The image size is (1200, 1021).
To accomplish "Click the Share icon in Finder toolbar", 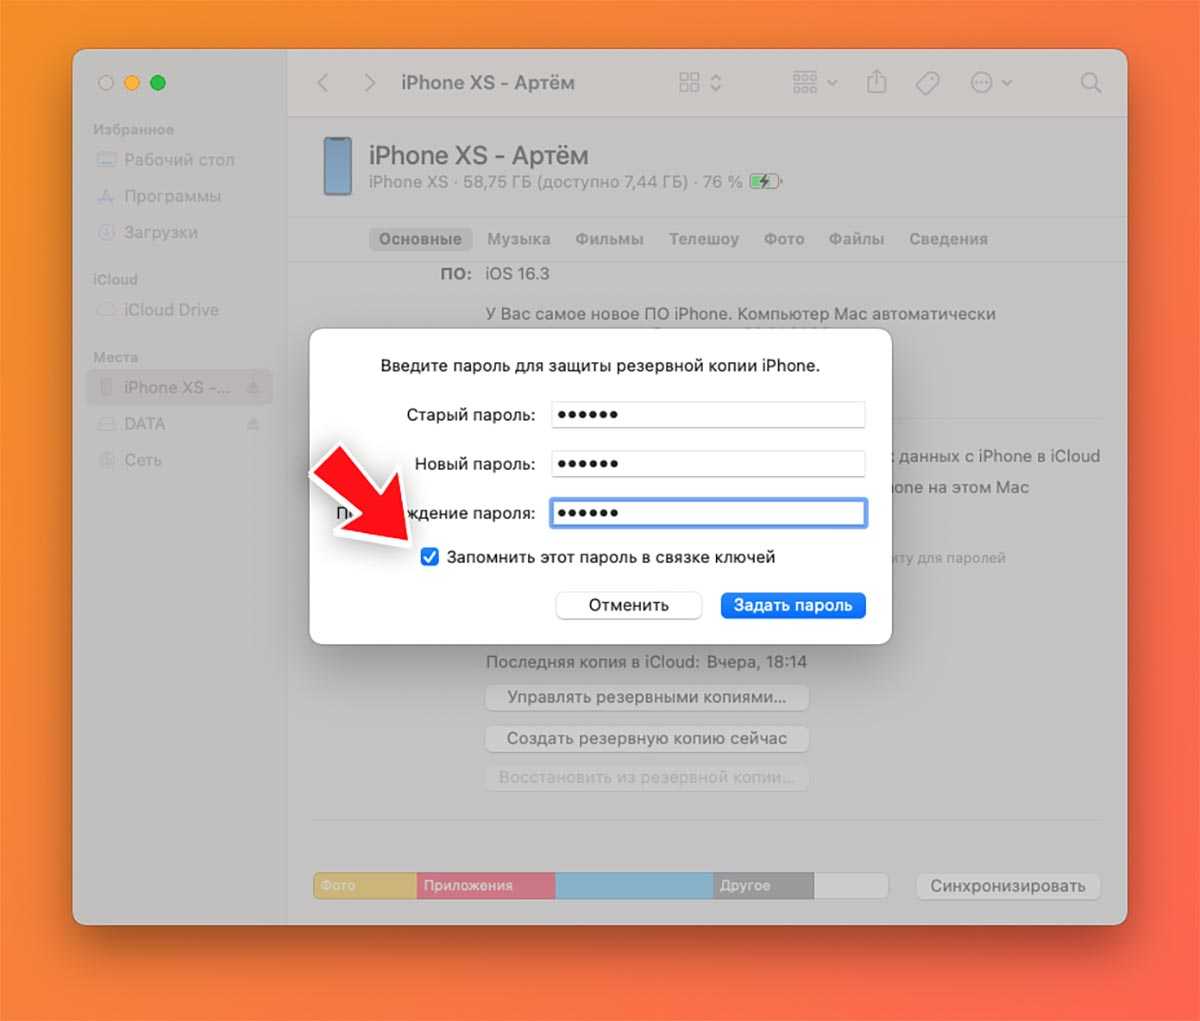I will coord(877,82).
